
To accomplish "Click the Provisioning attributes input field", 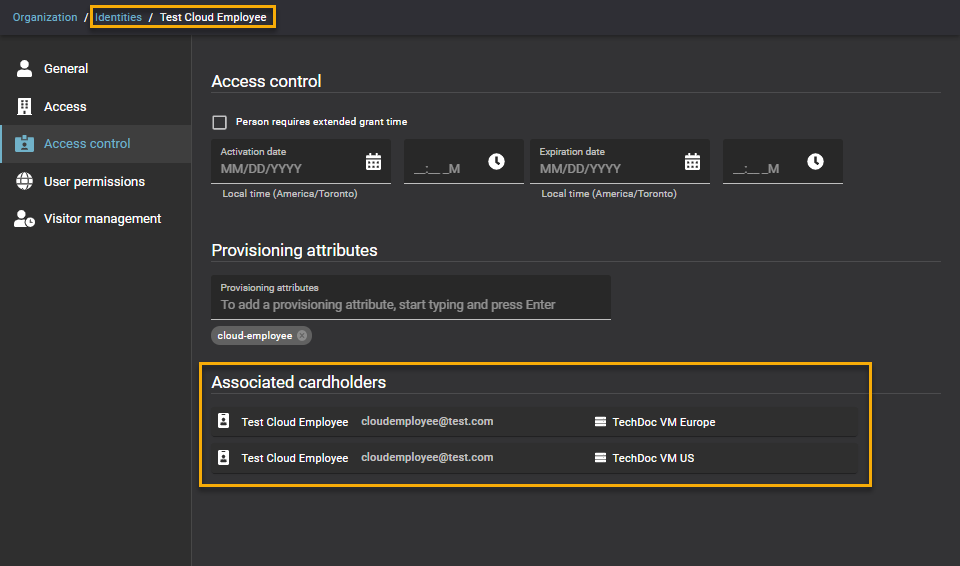I will click(410, 304).
